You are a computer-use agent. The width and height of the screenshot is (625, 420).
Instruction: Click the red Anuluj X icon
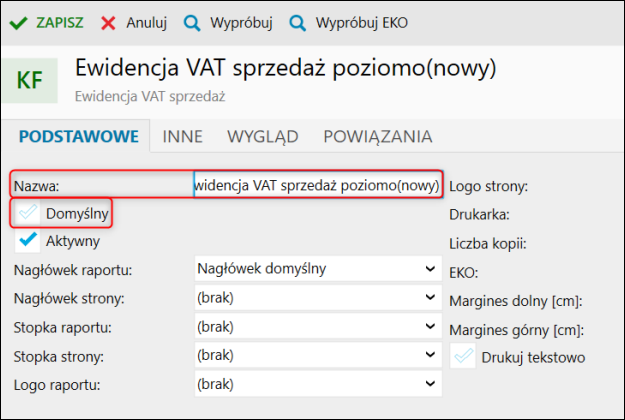point(108,21)
